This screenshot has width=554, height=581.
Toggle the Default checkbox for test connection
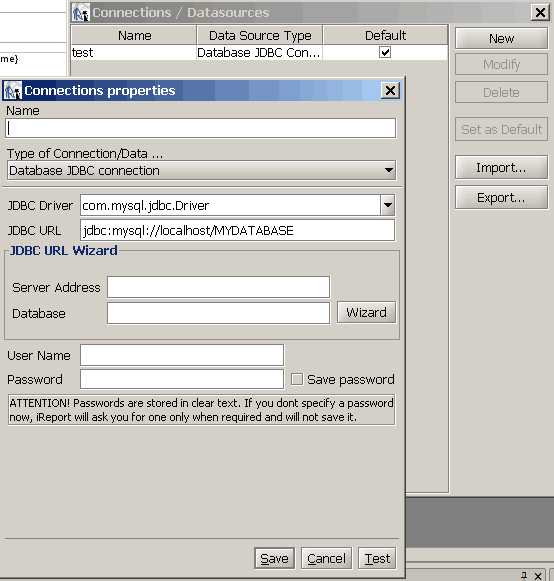(x=385, y=52)
